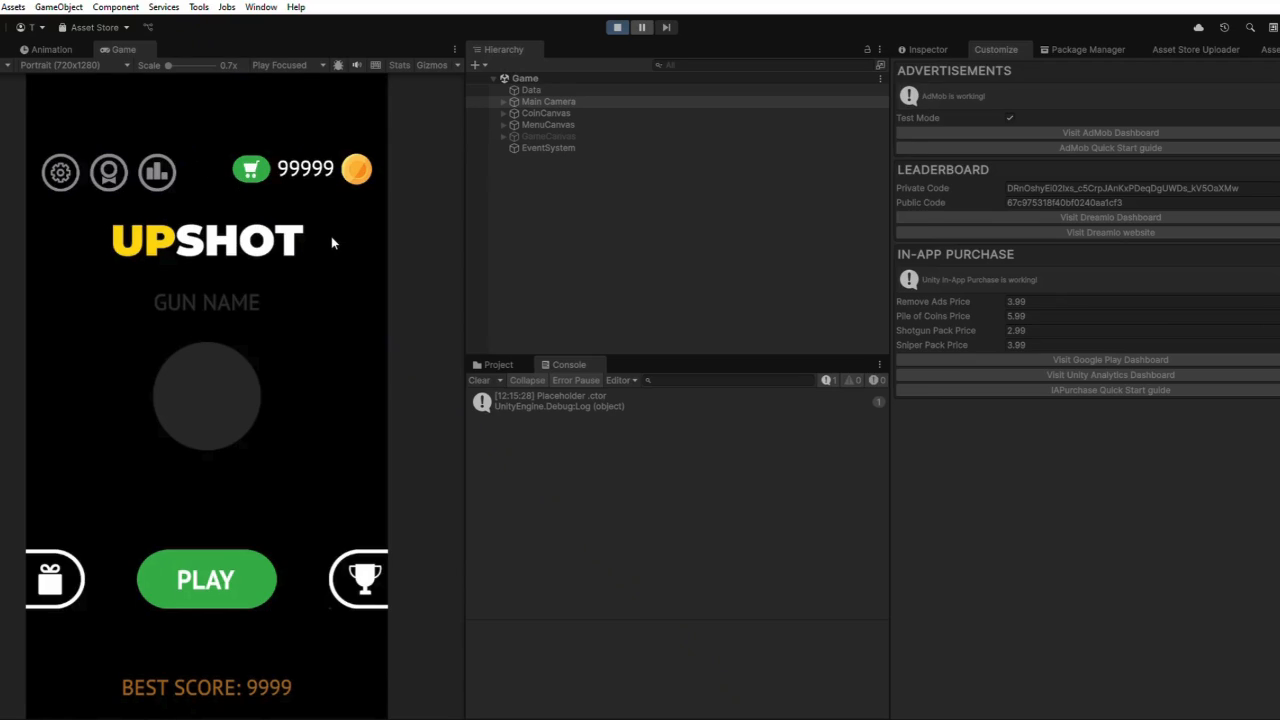The height and width of the screenshot is (720, 1280).
Task: Adjust the Game view Scale slider
Action: [192, 65]
